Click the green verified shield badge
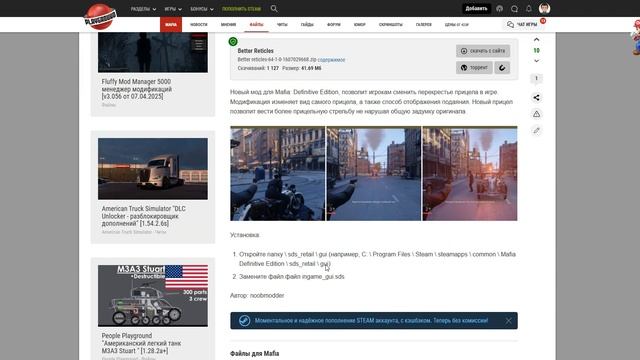 [233, 41]
